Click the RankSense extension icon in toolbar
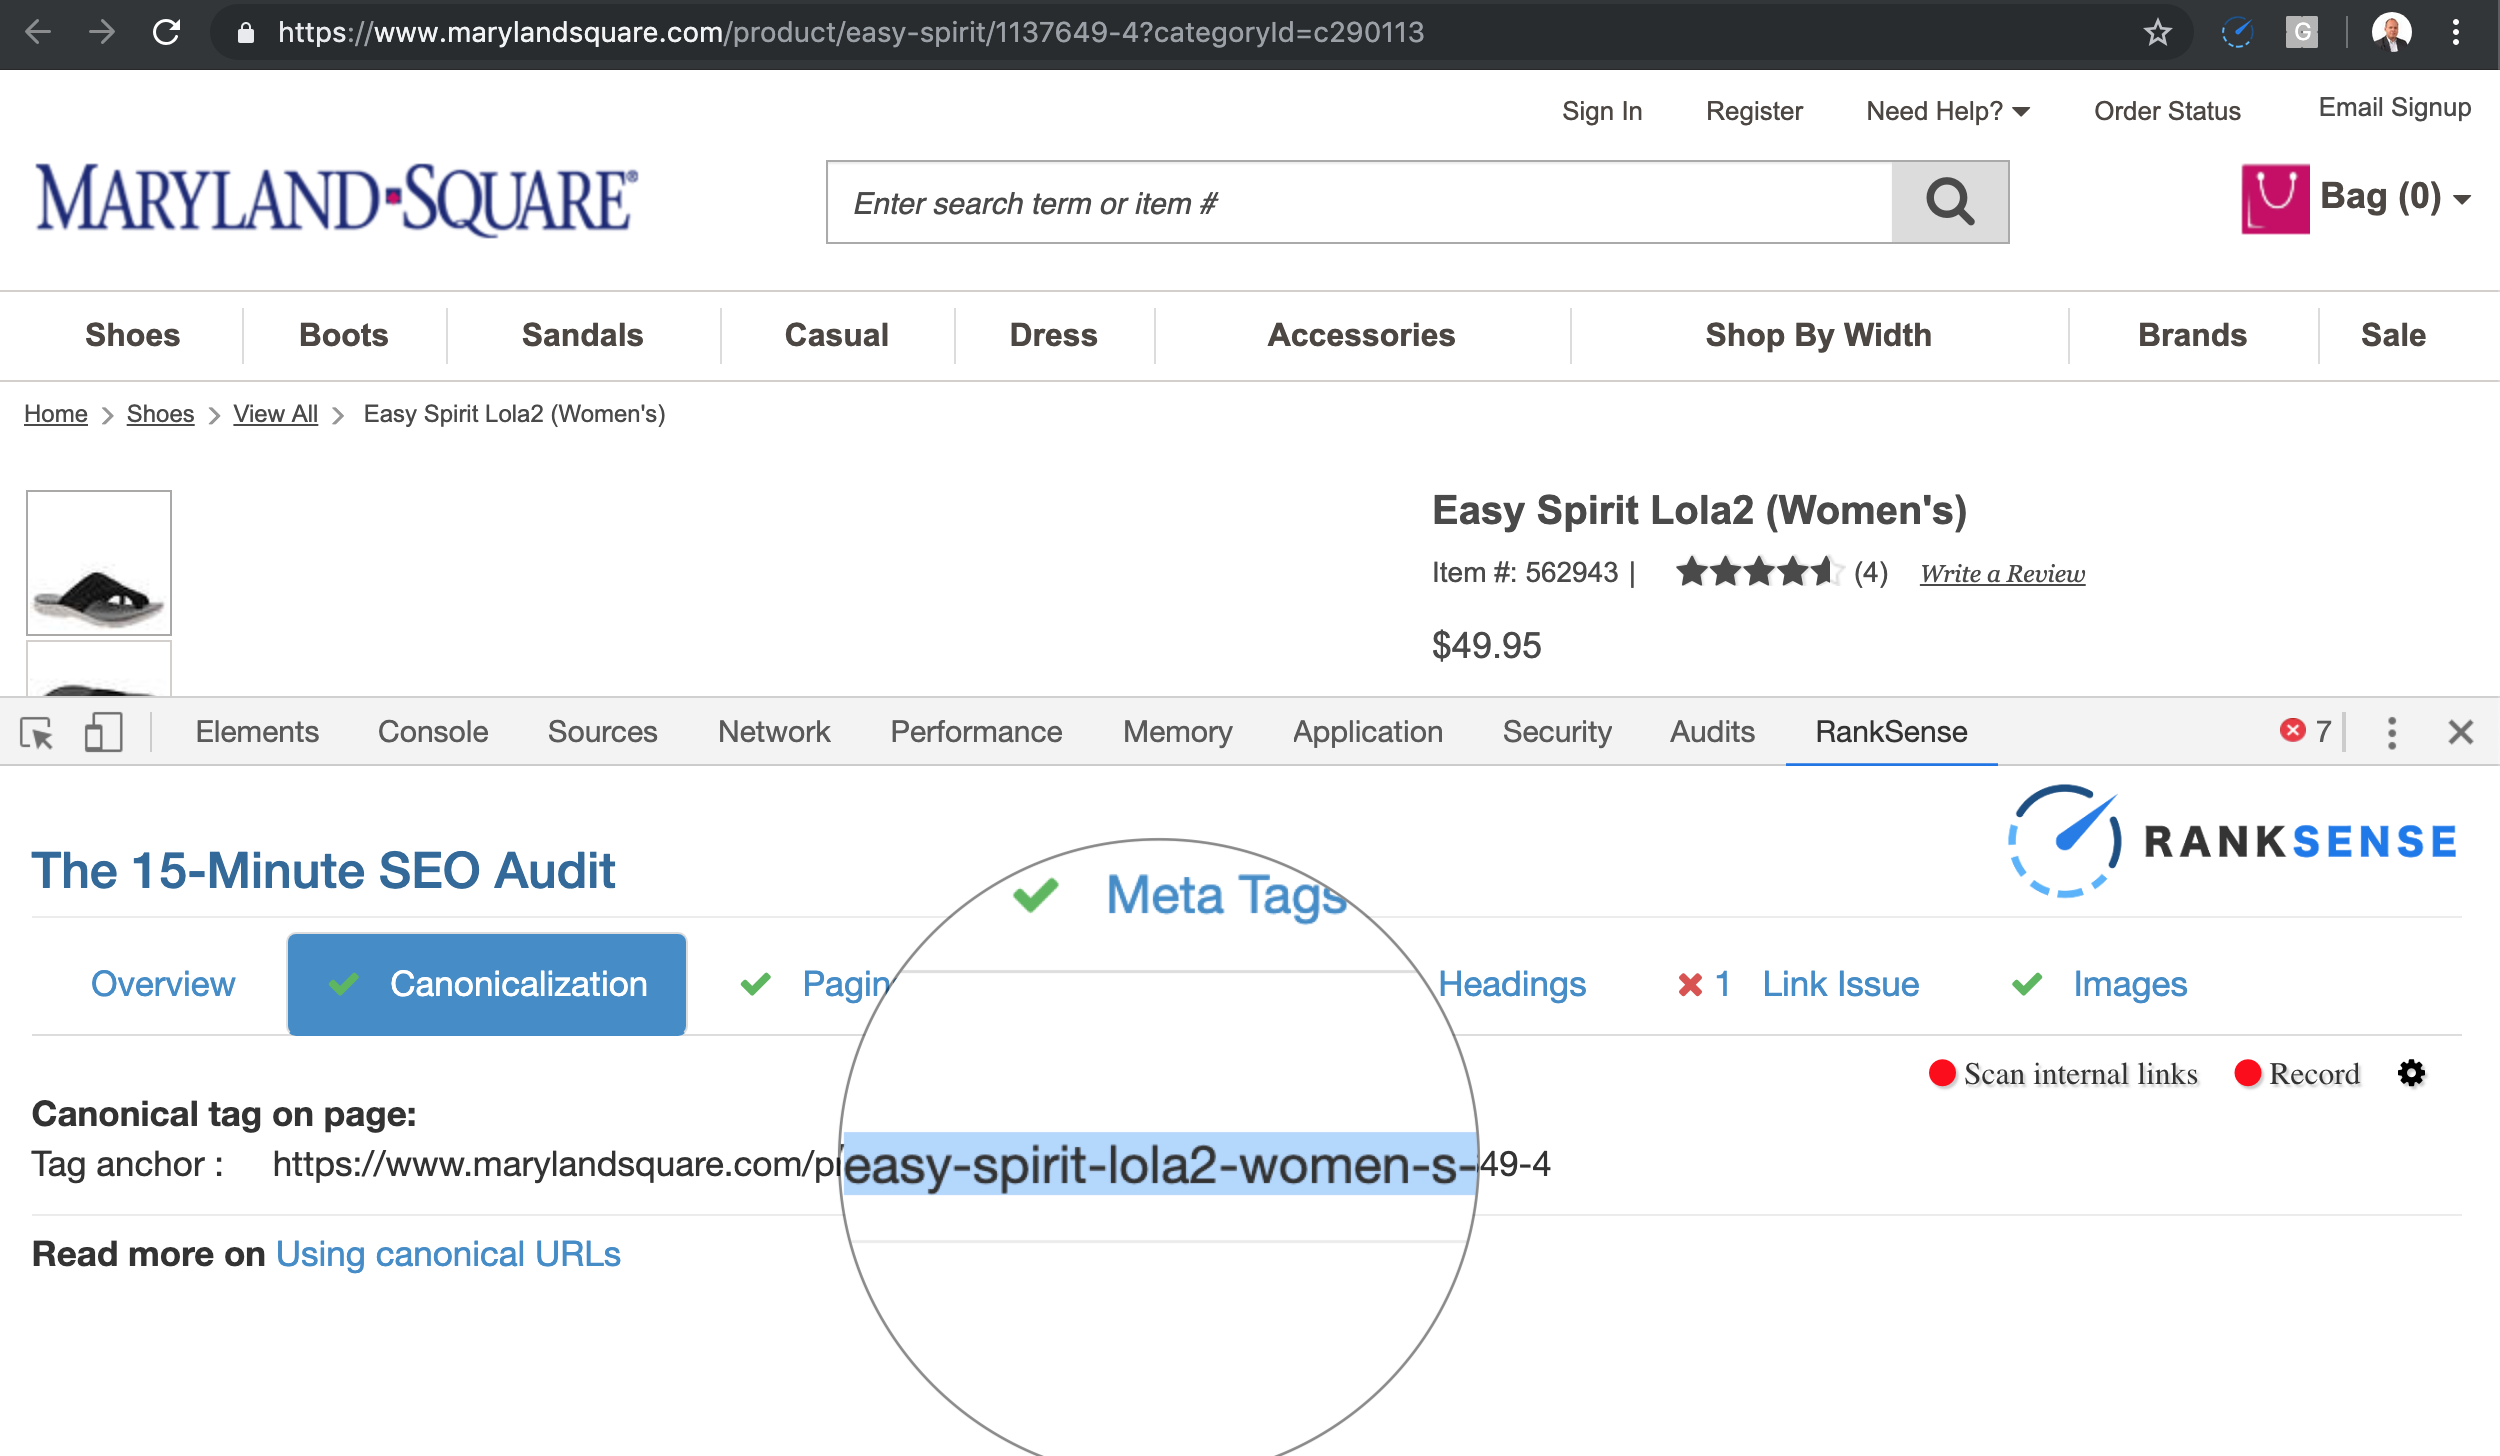2500x1456 pixels. point(2237,33)
